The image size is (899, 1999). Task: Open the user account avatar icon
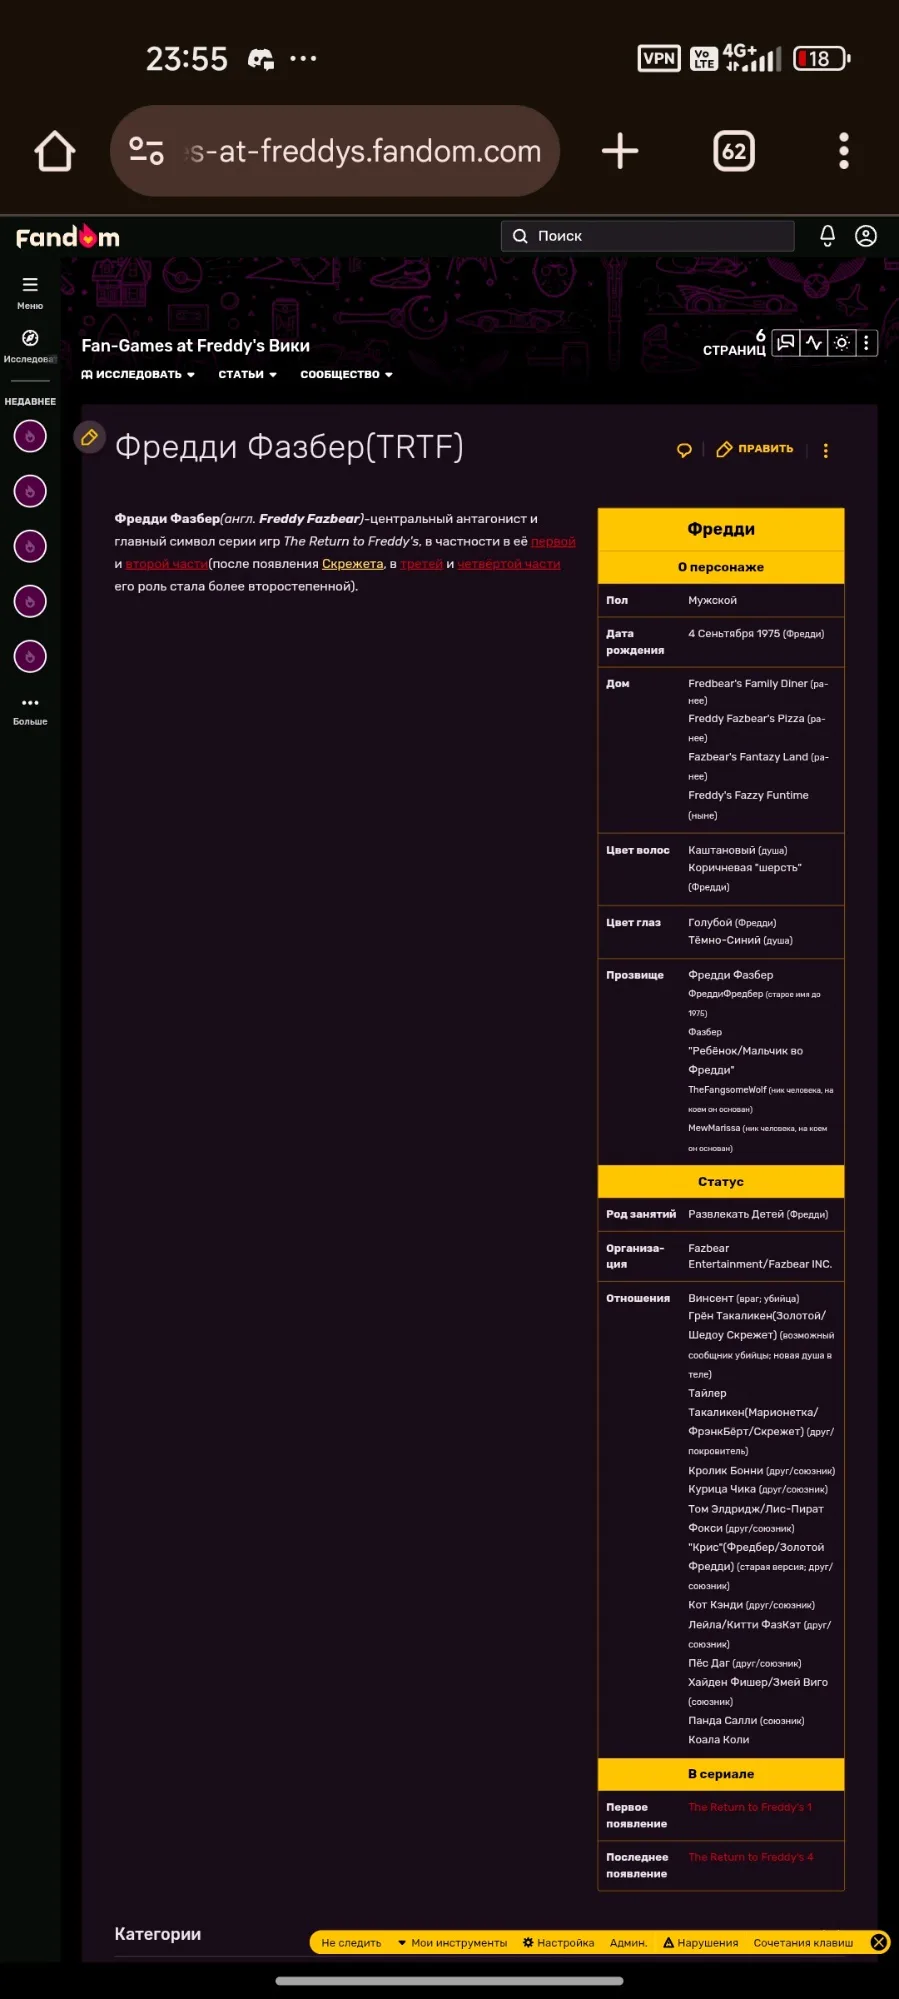click(x=866, y=236)
